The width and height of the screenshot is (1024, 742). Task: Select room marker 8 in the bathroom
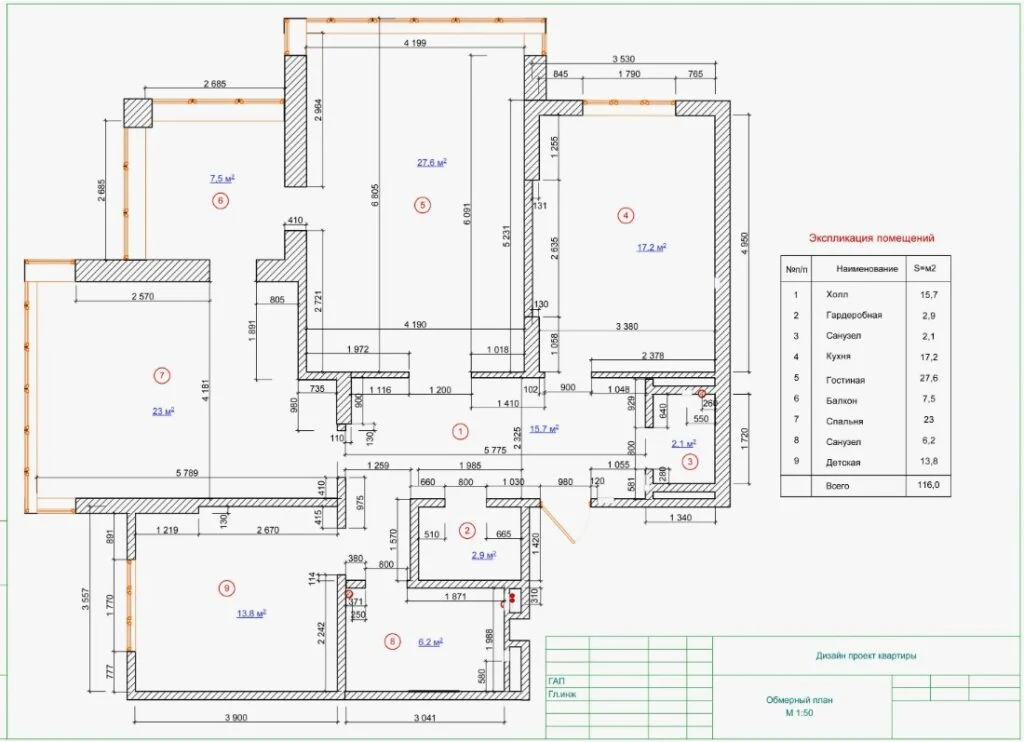[392, 642]
